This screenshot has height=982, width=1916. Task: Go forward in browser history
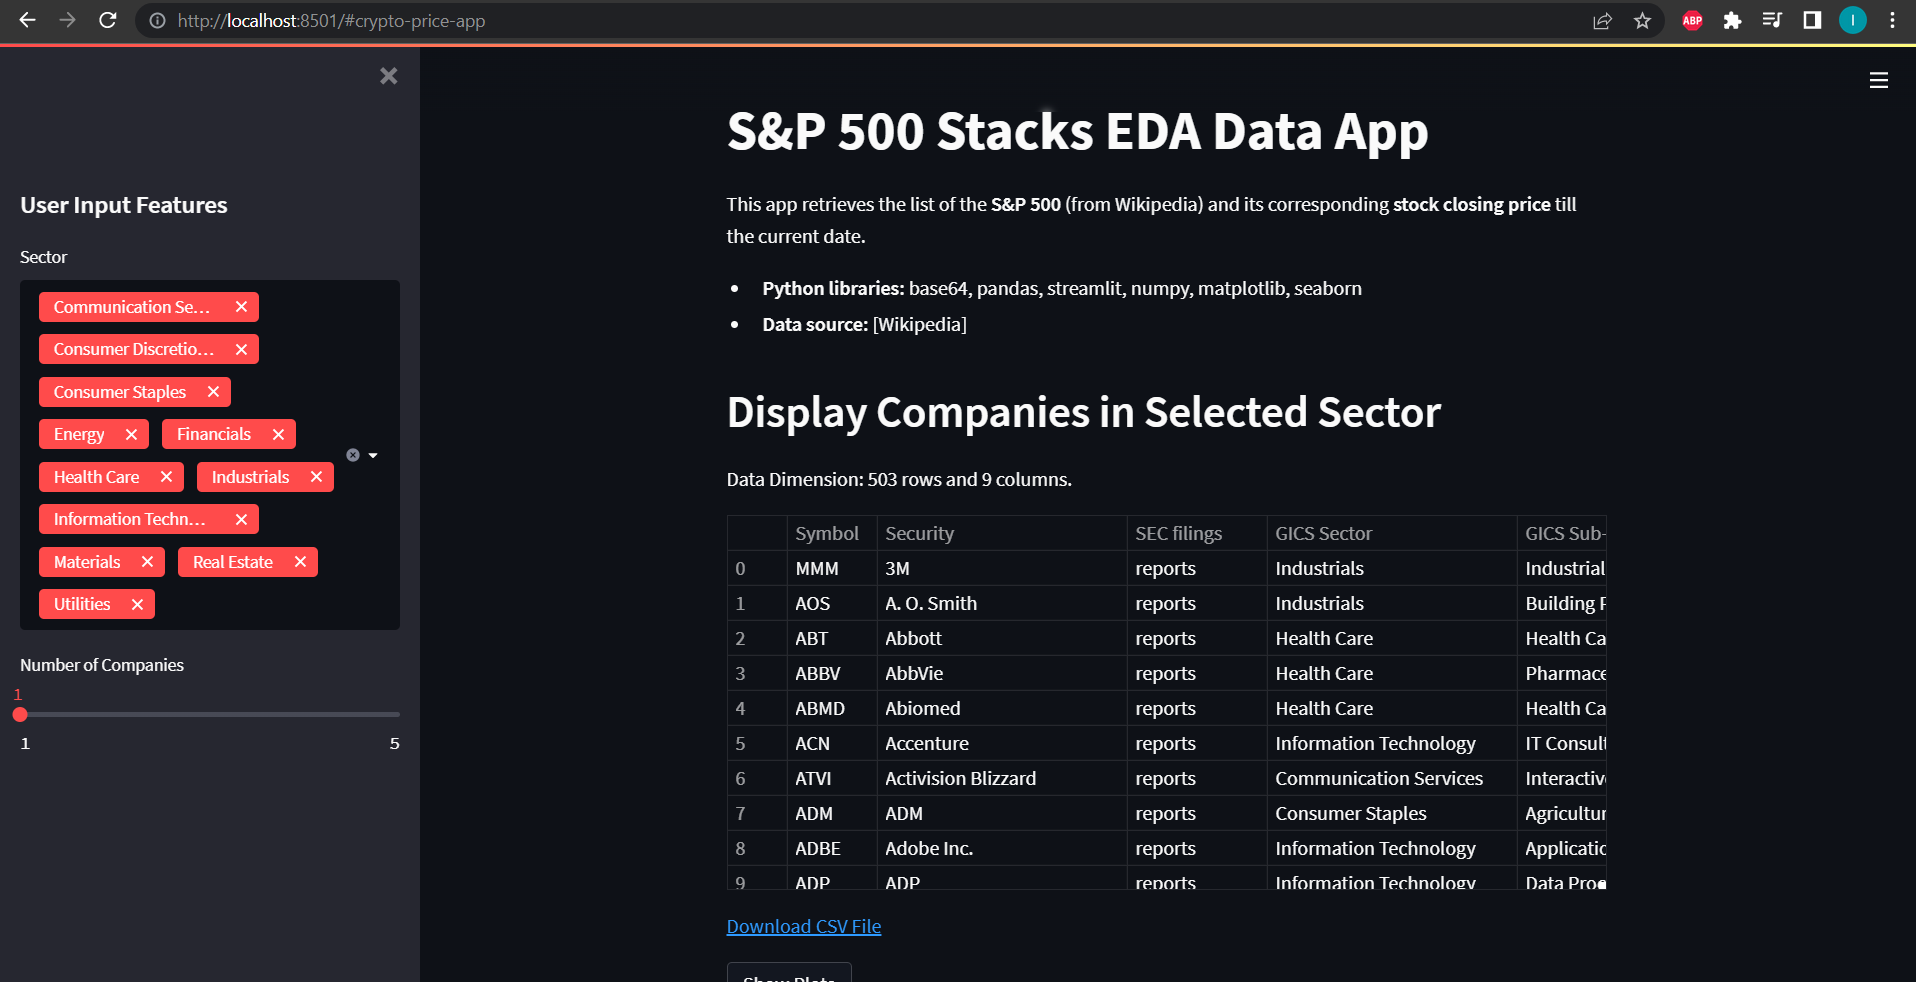click(x=67, y=20)
